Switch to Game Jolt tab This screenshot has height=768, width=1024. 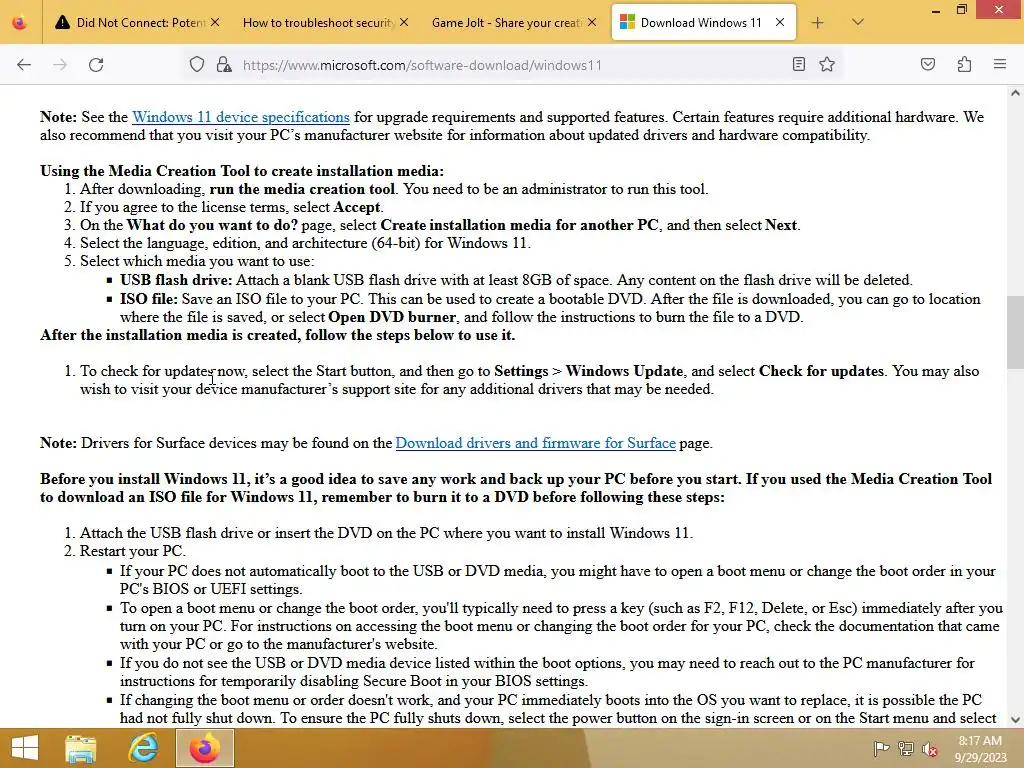[x=507, y=23]
